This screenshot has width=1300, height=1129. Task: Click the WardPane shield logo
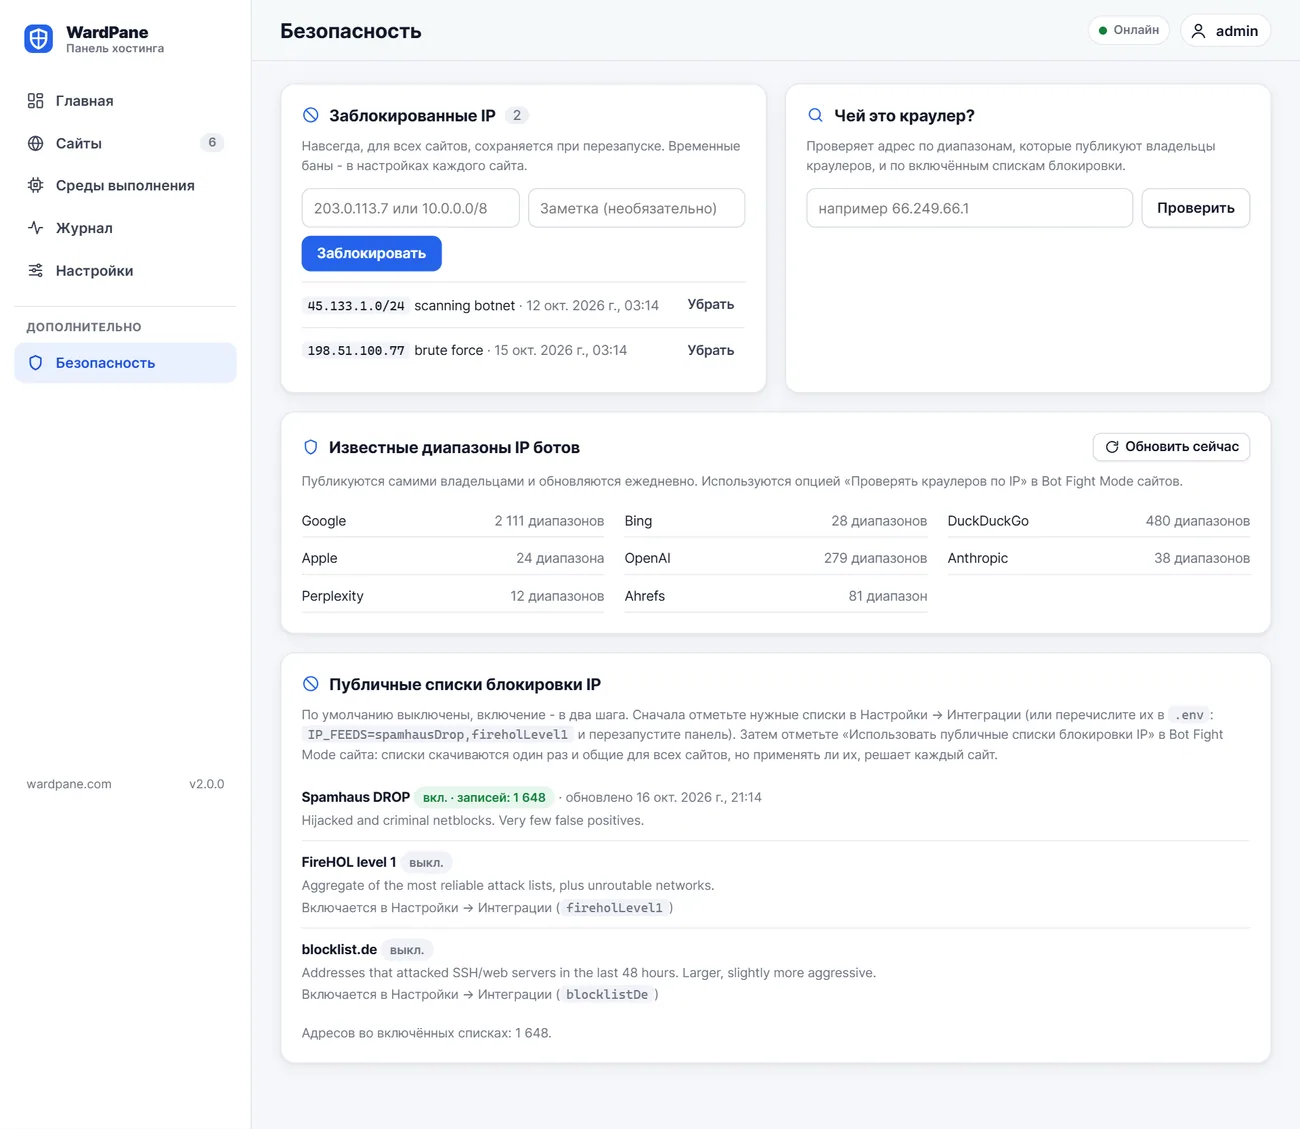pos(38,39)
